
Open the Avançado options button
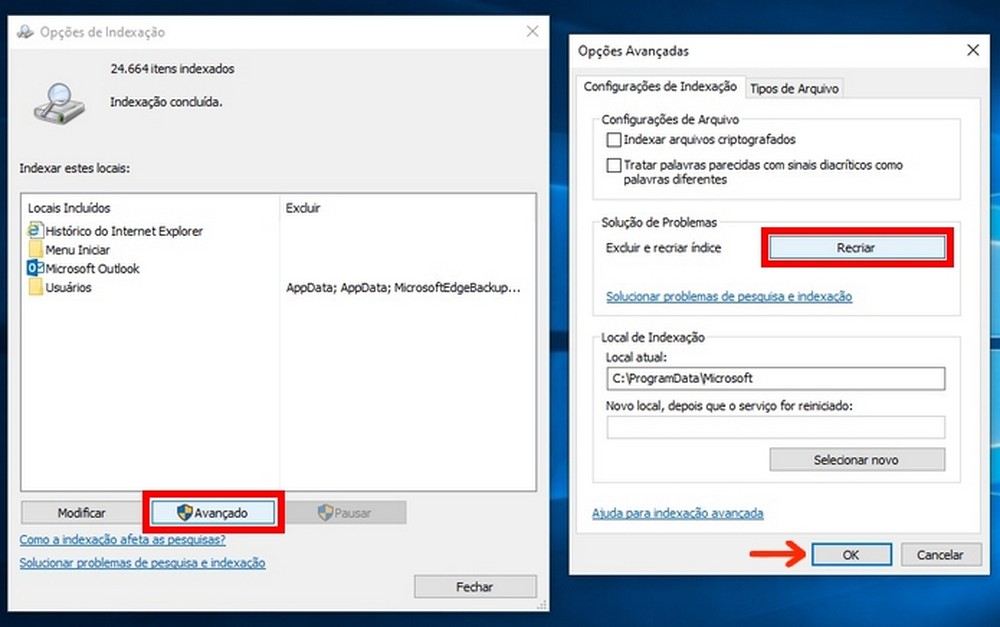tap(213, 513)
